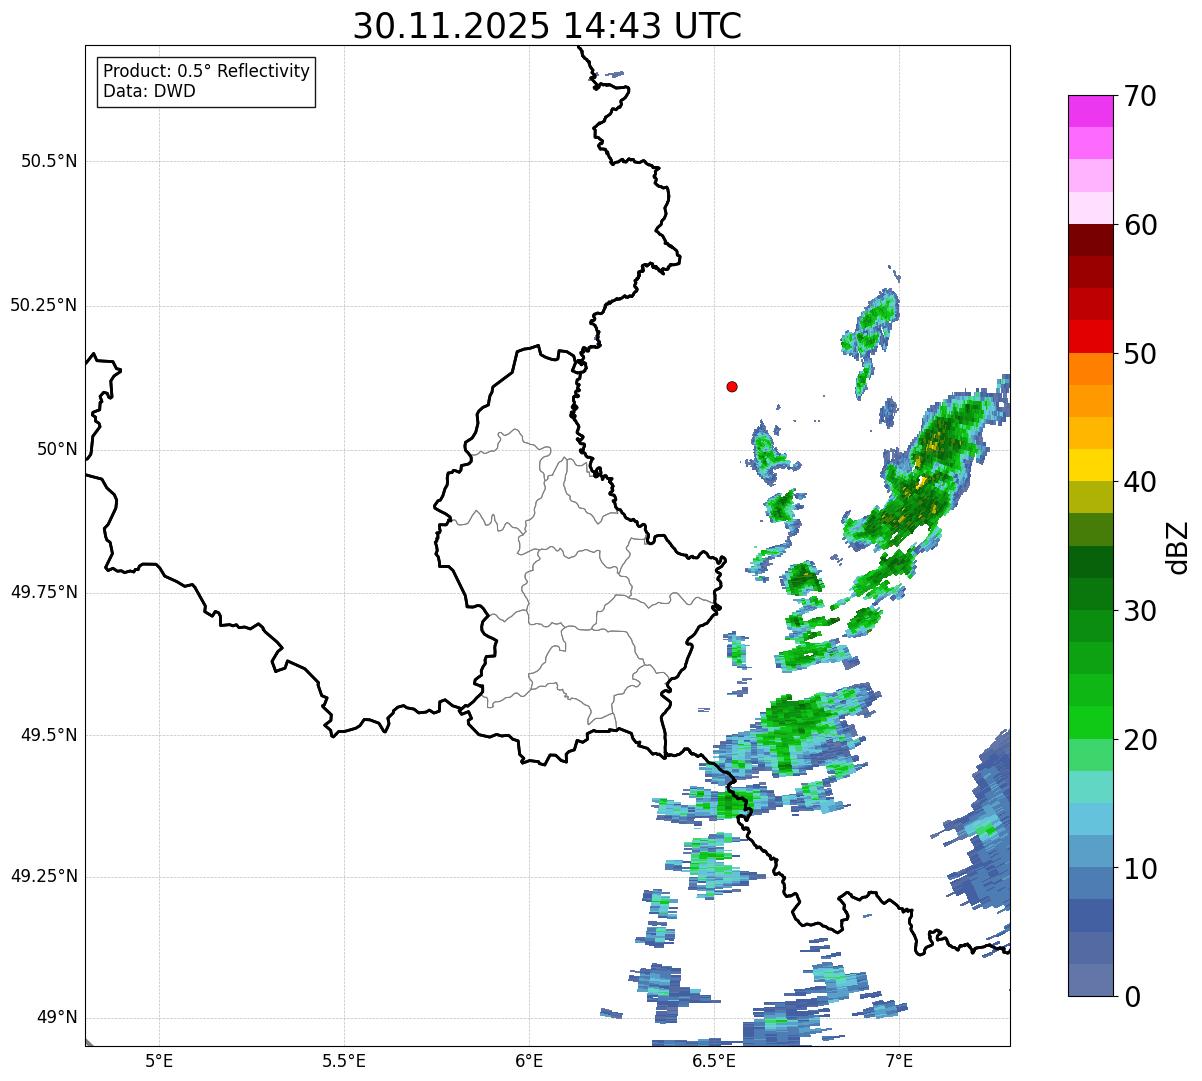Click the 60 tick label on colorbar

(x=1140, y=225)
